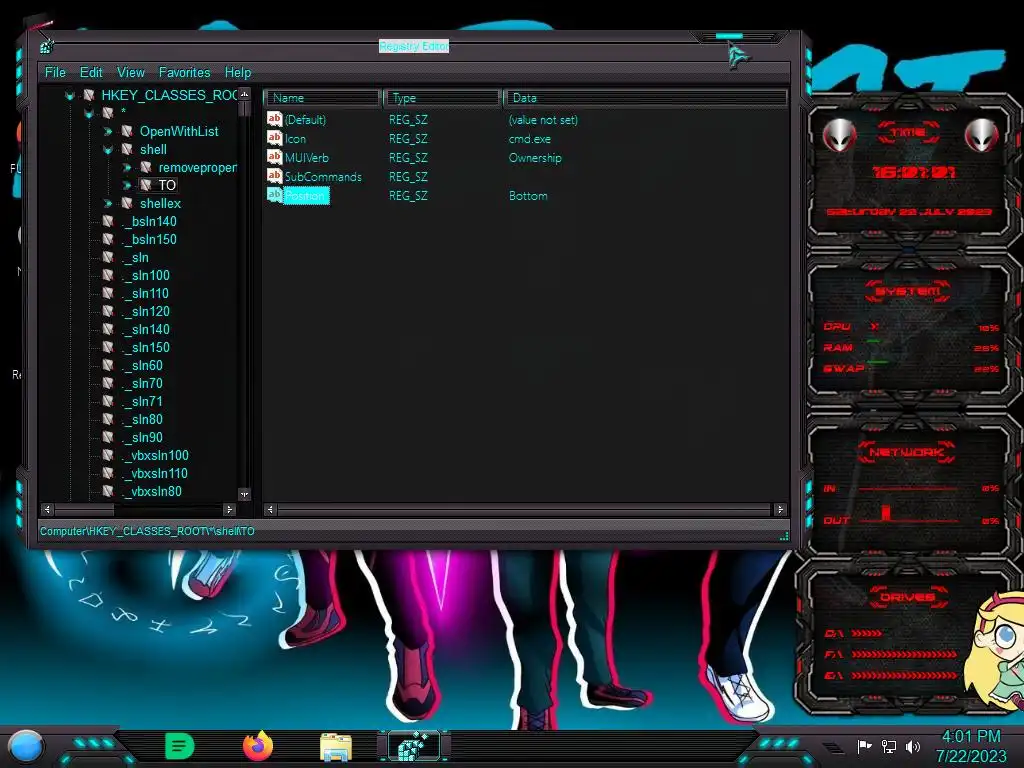Collapse the HKEY_CLASSES_ROOT tree node
Screen dimensions: 1024x768
click(70, 96)
